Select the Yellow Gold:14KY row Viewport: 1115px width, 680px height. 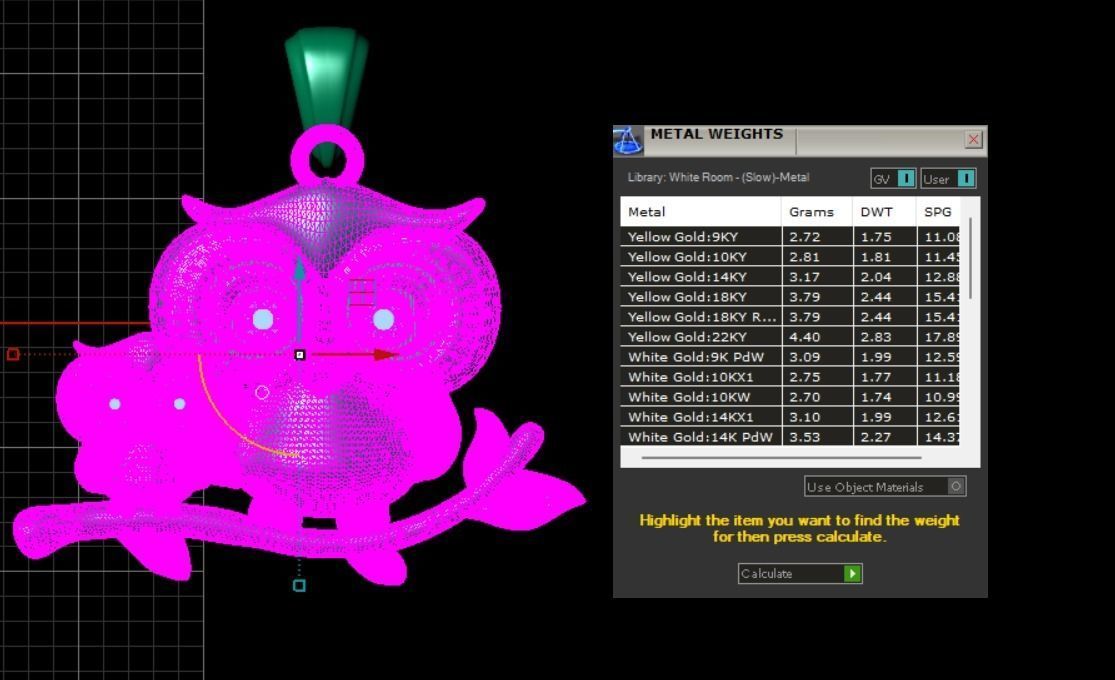point(790,277)
